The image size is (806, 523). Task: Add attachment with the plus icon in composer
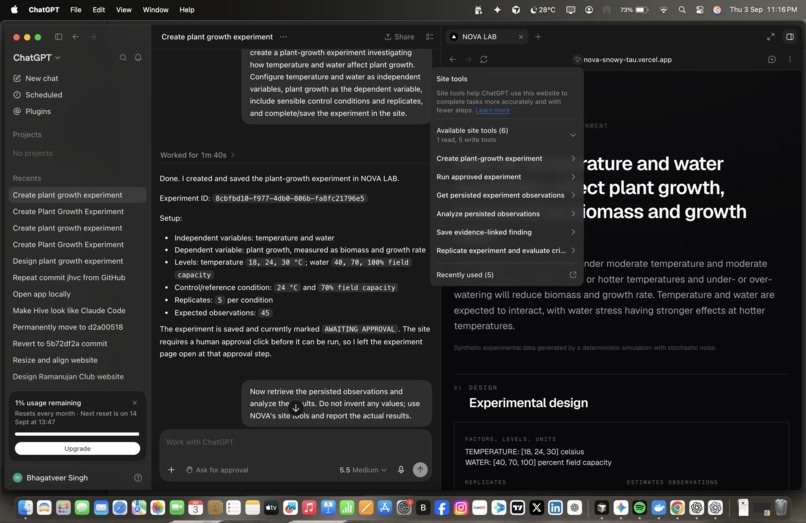point(171,470)
